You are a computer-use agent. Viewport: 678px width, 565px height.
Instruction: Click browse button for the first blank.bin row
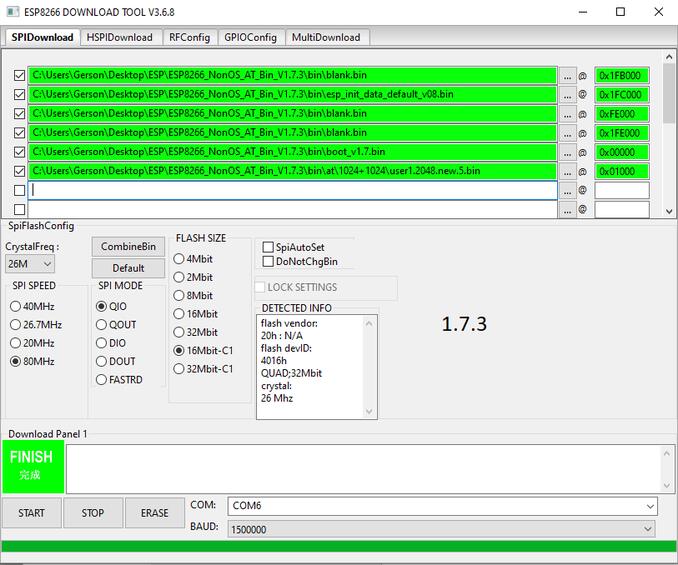(x=567, y=75)
